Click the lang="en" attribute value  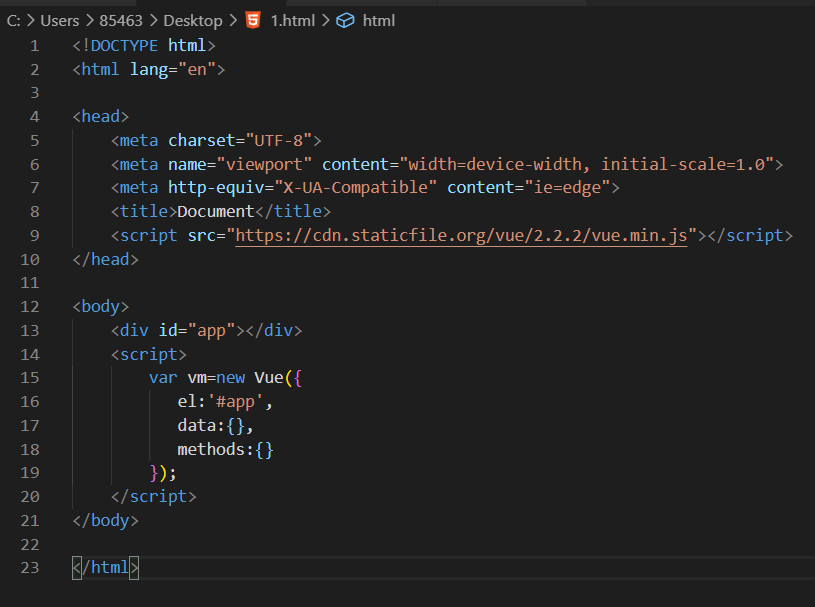point(197,69)
